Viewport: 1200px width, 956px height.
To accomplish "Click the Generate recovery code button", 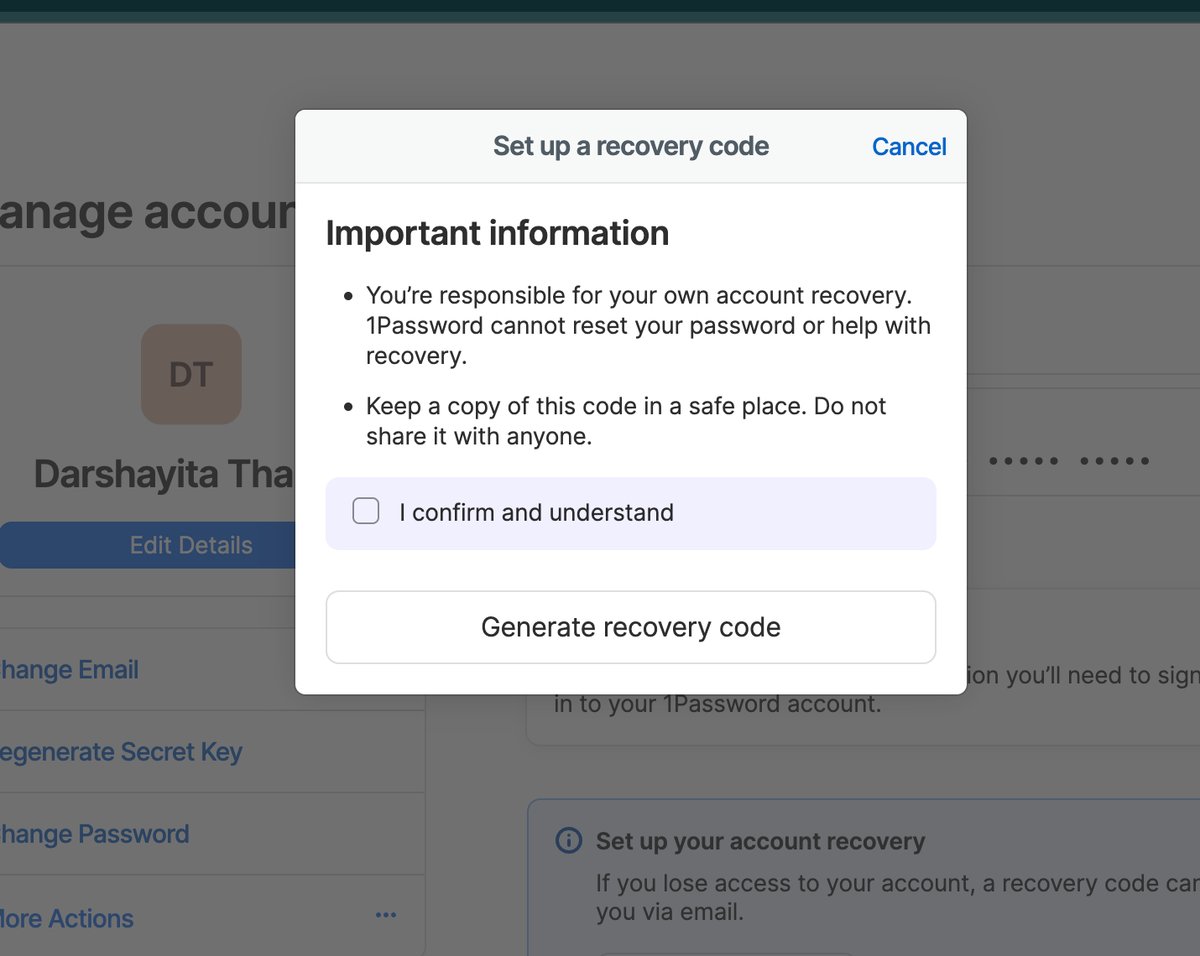I will tap(631, 627).
